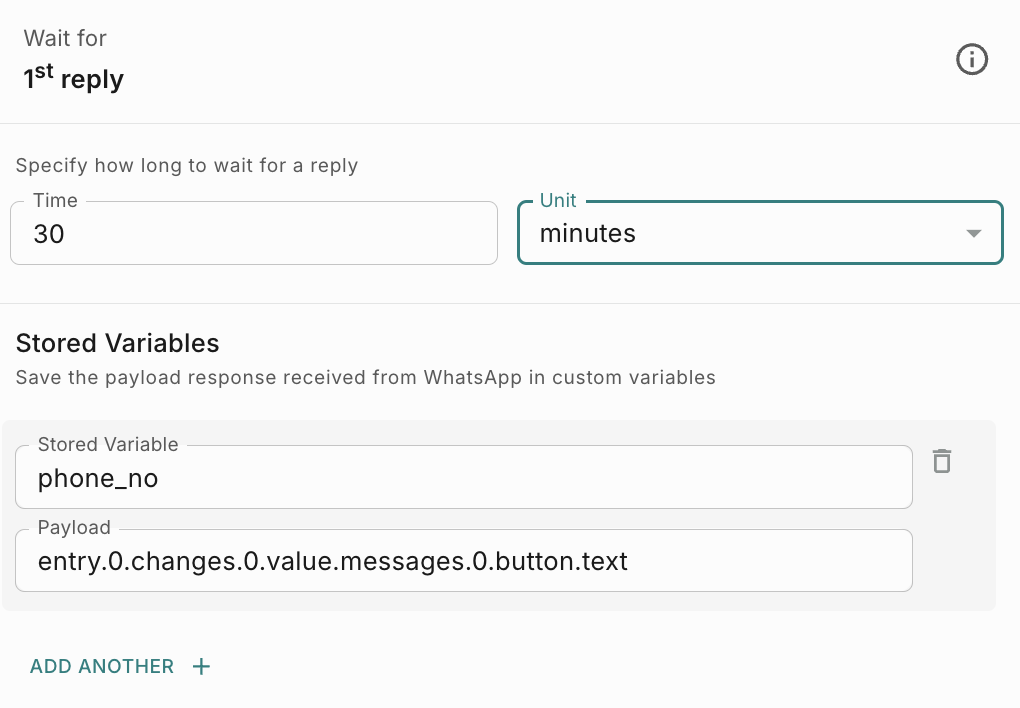Open the minutes unit selector

pyautogui.click(x=740, y=234)
